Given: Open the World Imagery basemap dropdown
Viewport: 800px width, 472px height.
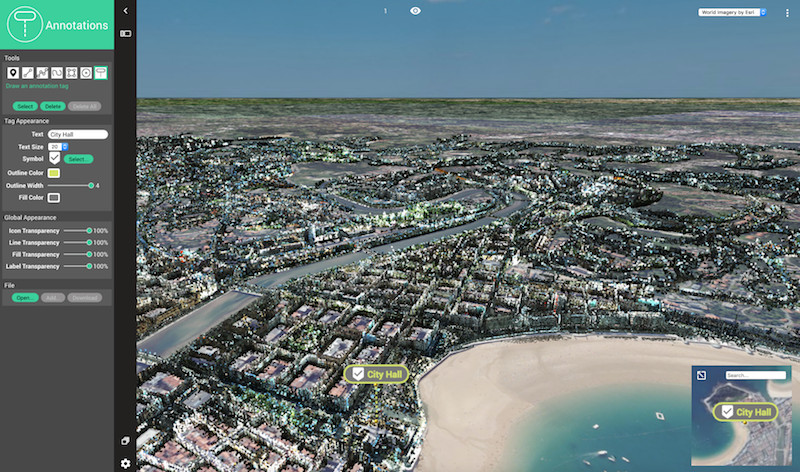Looking at the screenshot, I should 732,12.
